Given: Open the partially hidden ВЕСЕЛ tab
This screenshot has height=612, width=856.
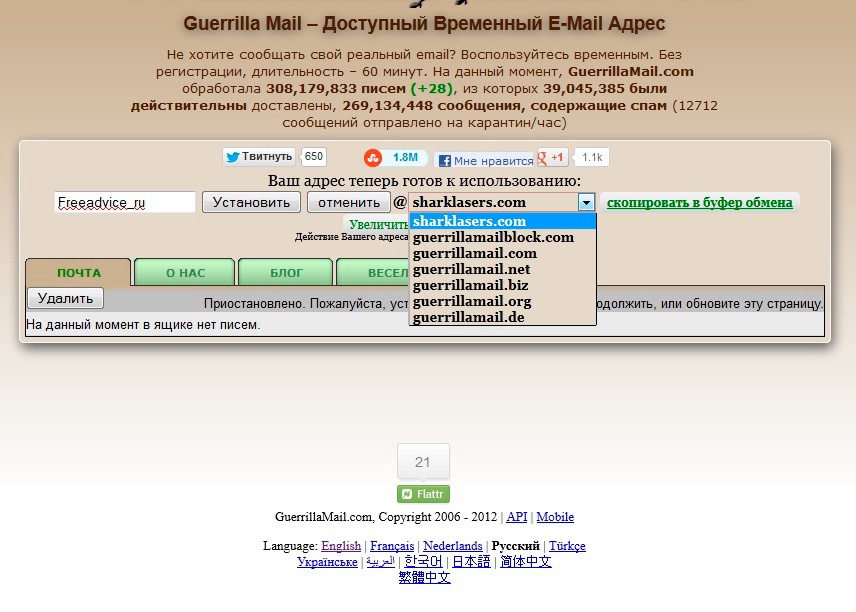Looking at the screenshot, I should 373,272.
